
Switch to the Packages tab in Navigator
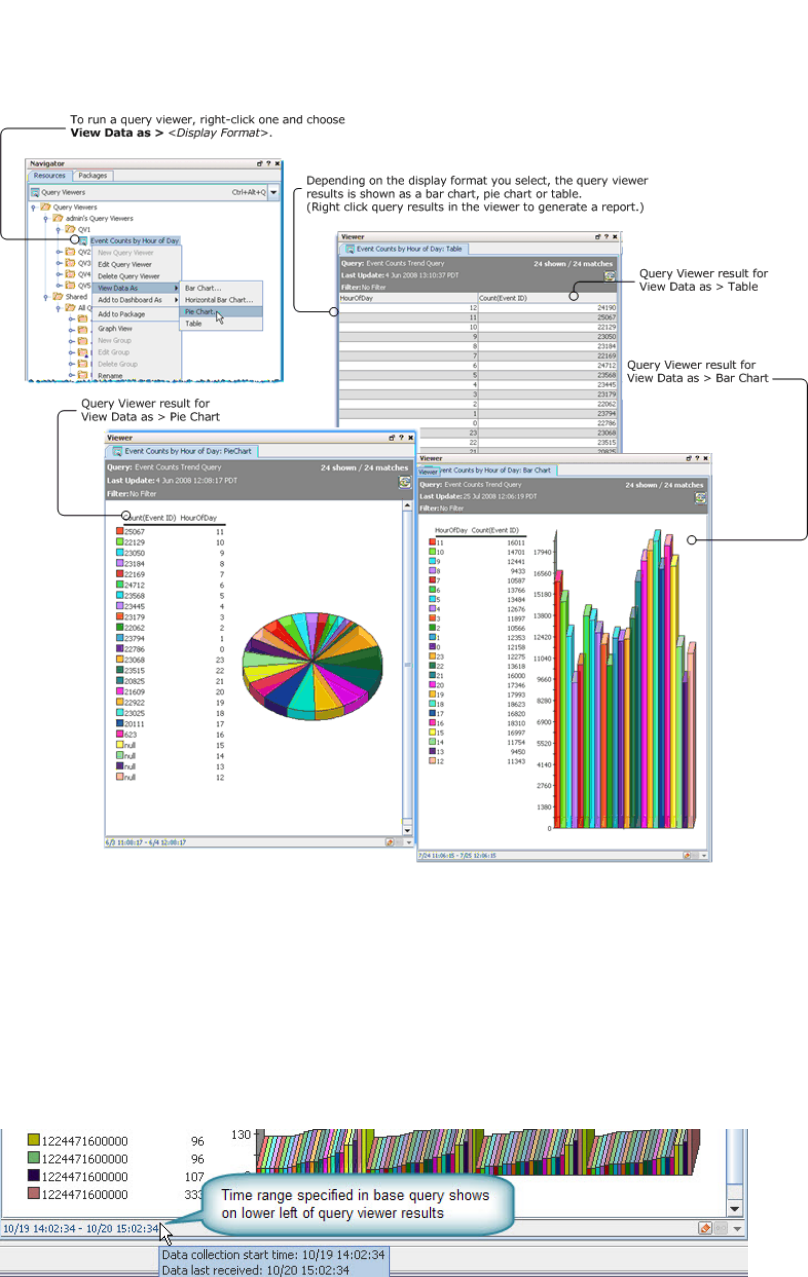93,175
